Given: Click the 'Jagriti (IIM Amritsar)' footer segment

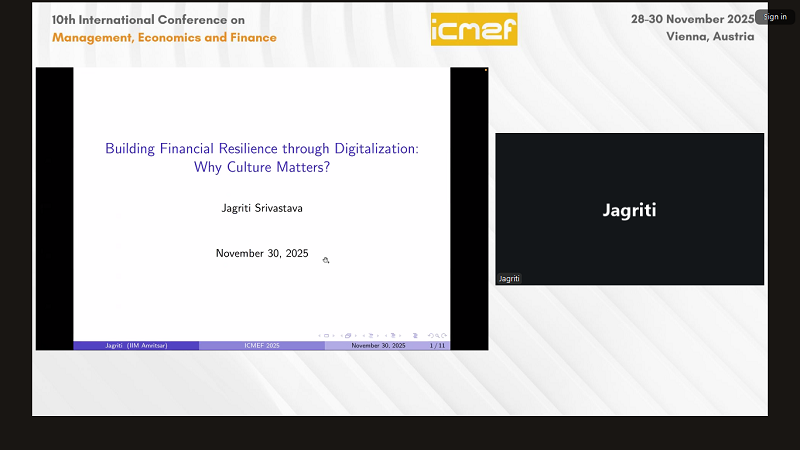Looking at the screenshot, I should coord(136,346).
